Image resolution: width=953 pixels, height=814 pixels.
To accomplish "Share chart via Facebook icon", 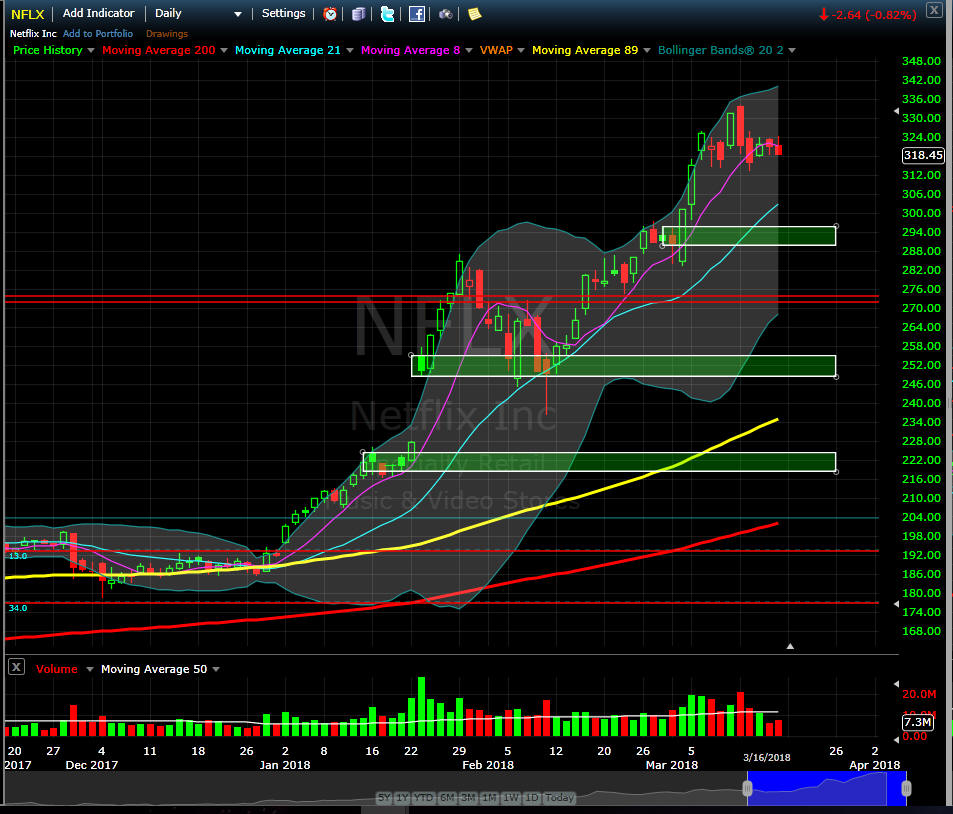I will [416, 14].
